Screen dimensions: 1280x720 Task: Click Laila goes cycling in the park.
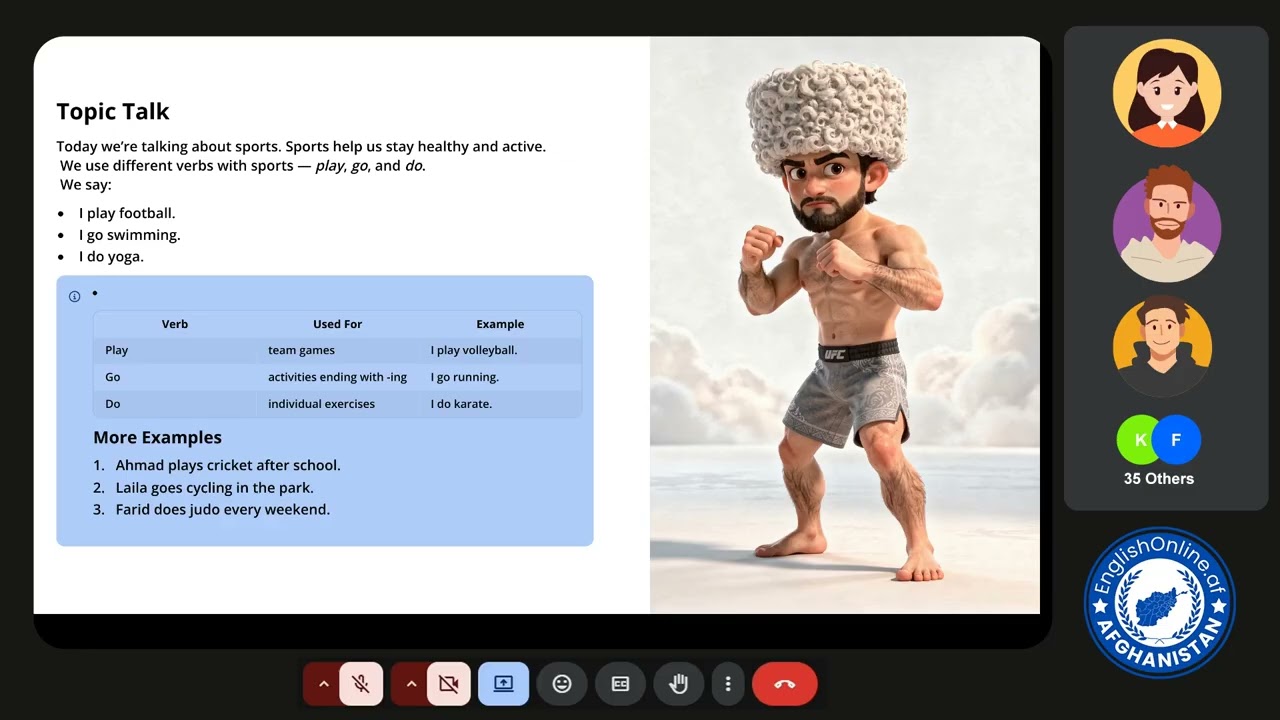click(214, 488)
